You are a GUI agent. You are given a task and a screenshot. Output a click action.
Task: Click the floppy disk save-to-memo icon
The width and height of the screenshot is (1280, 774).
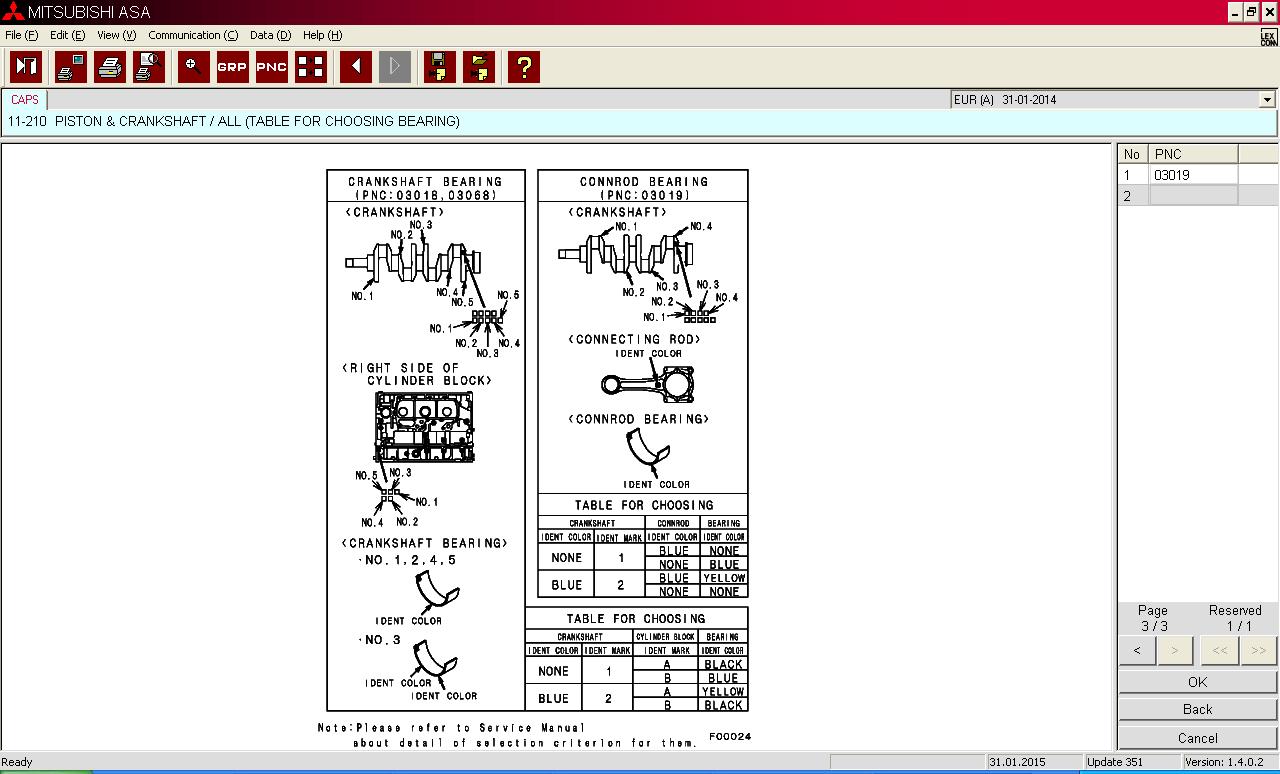(x=438, y=67)
